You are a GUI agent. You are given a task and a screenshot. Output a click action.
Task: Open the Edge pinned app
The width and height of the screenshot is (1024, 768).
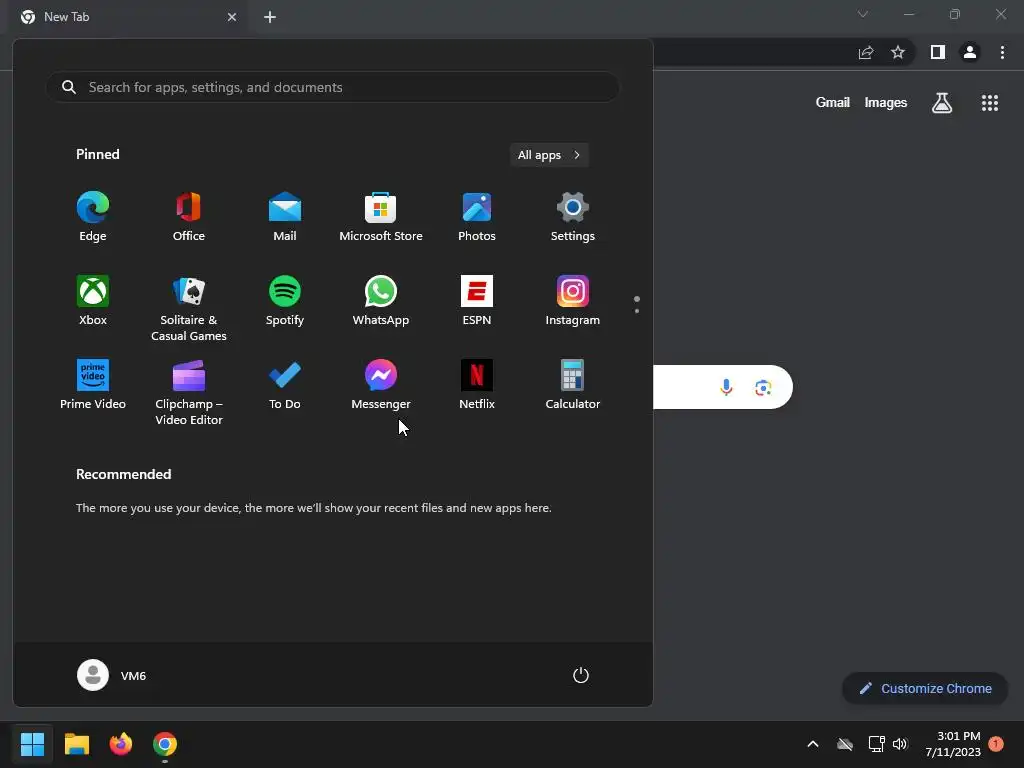(93, 217)
